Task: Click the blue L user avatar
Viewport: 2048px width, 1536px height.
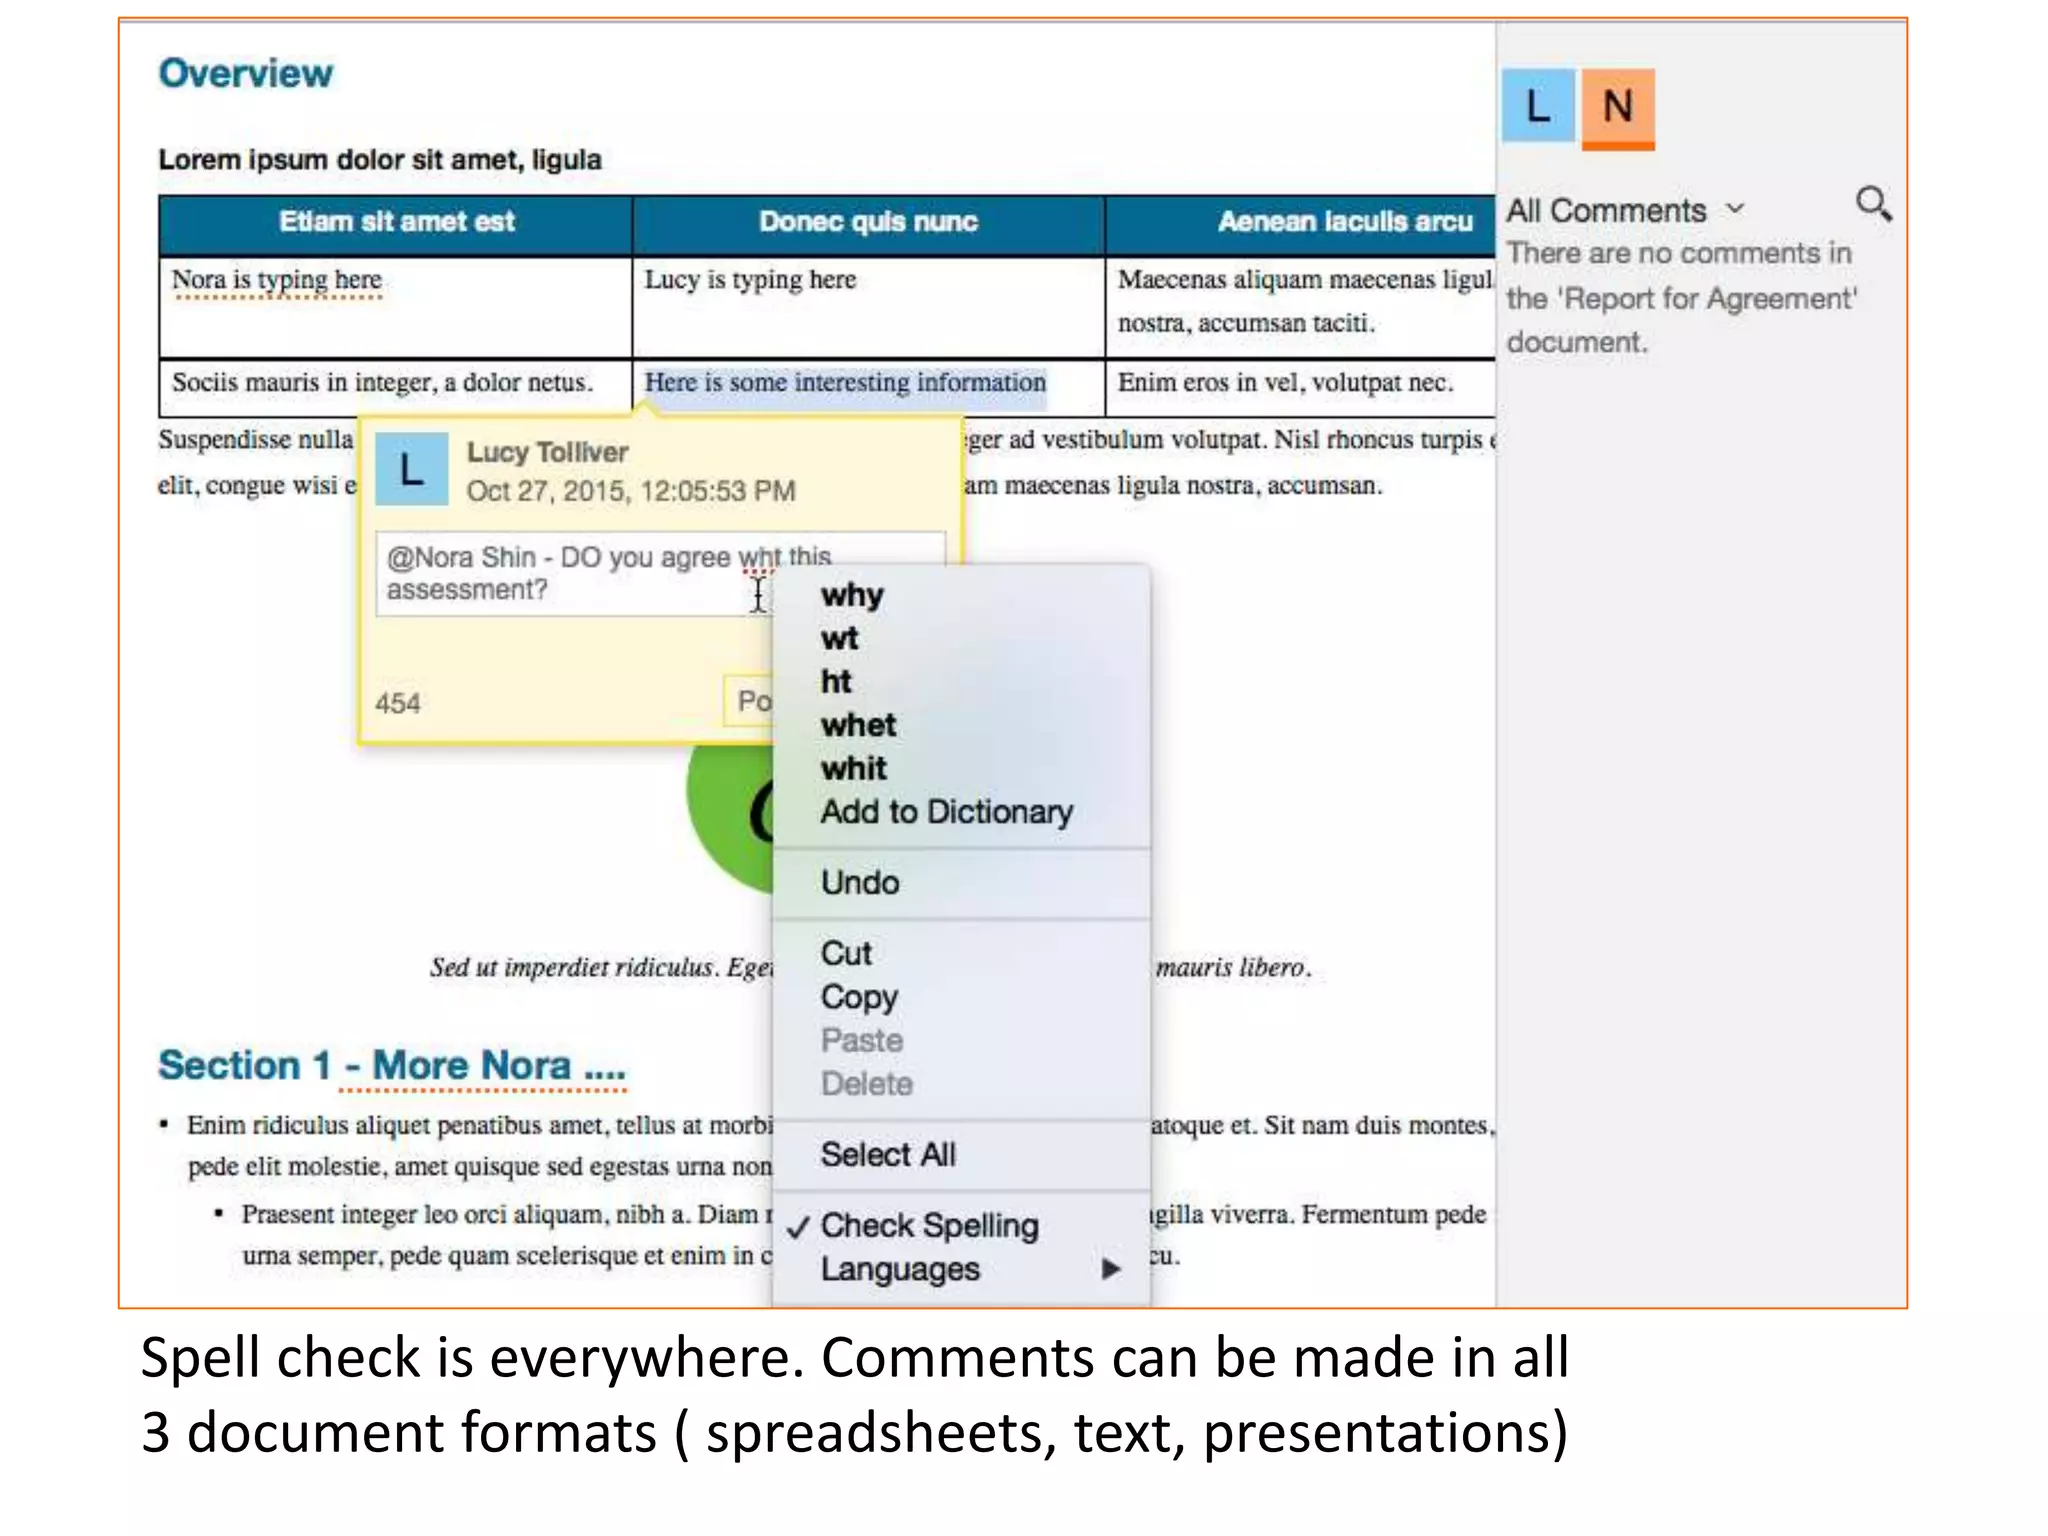Action: 1538,106
